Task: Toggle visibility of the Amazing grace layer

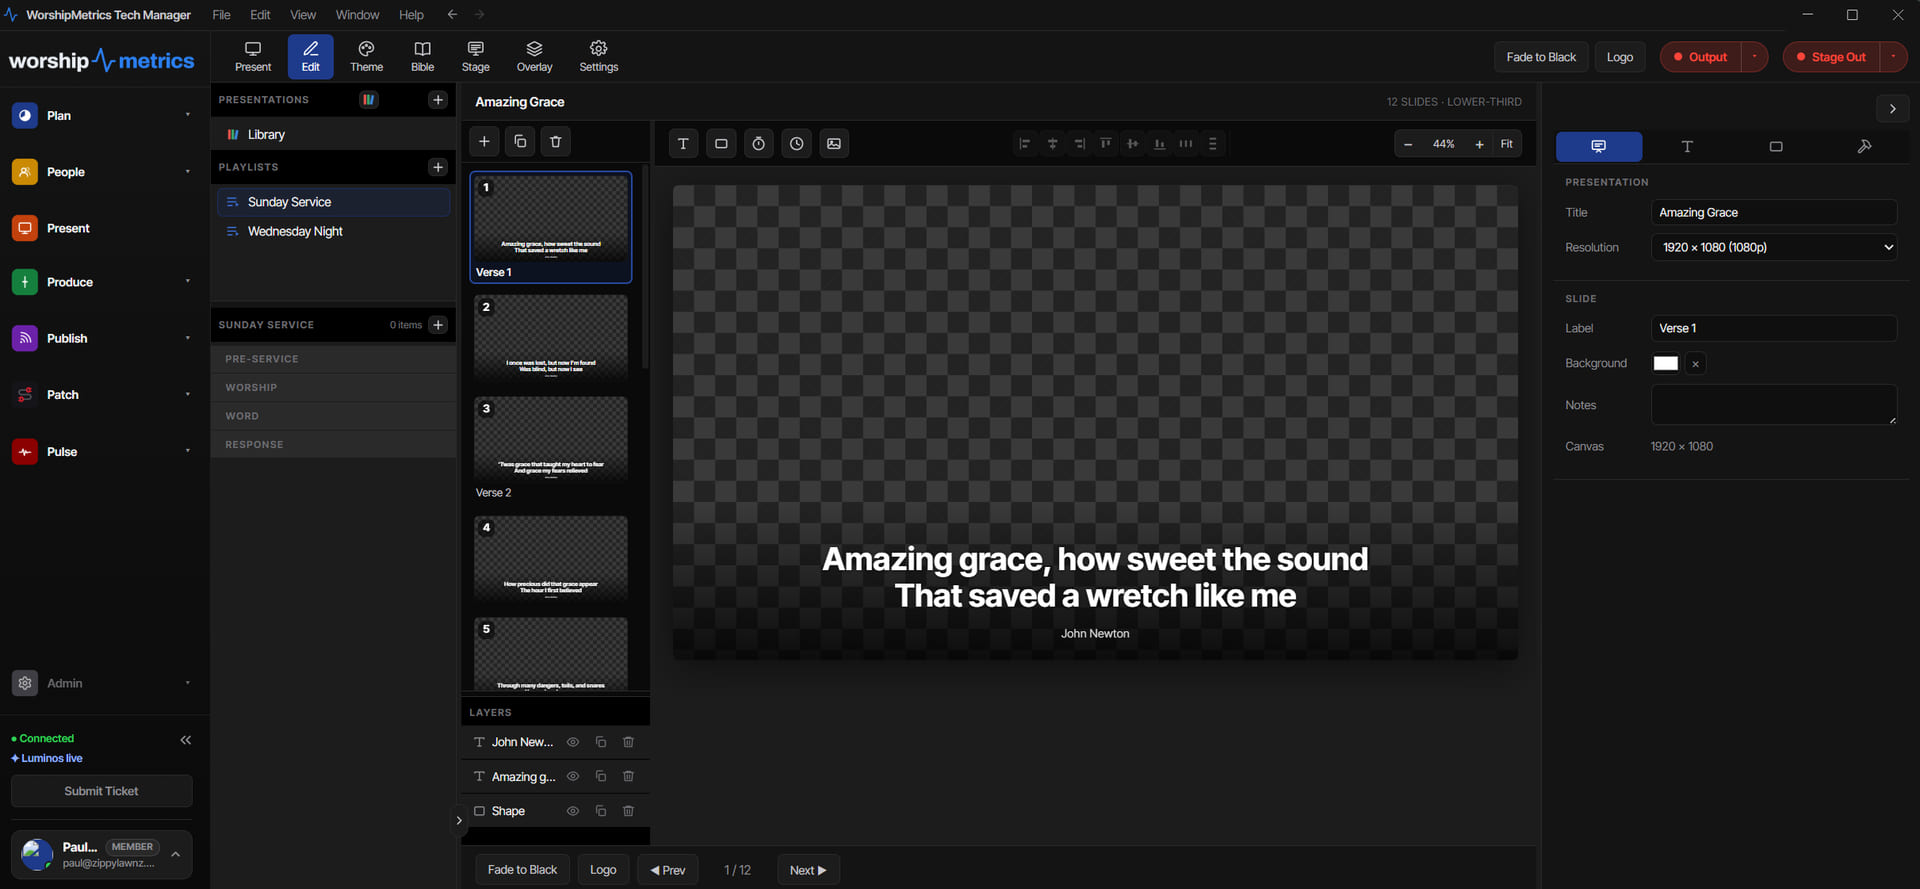Action: pos(573,777)
